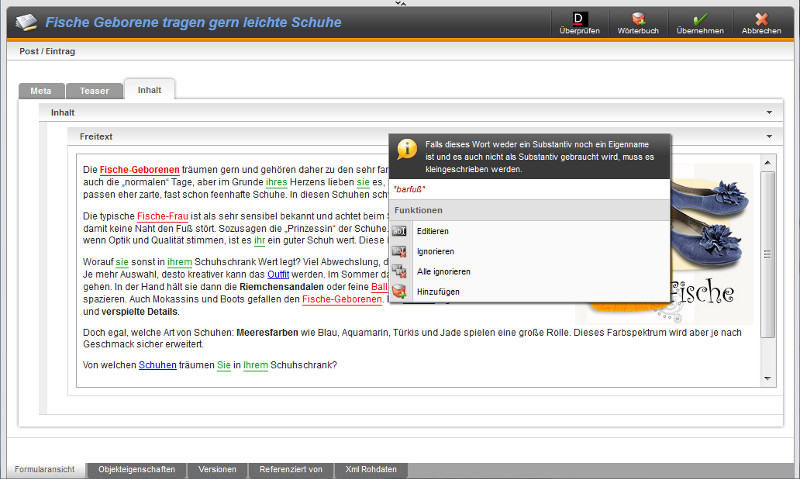Click the Alle ignorieren icon
The height and width of the screenshot is (479, 800).
400,271
